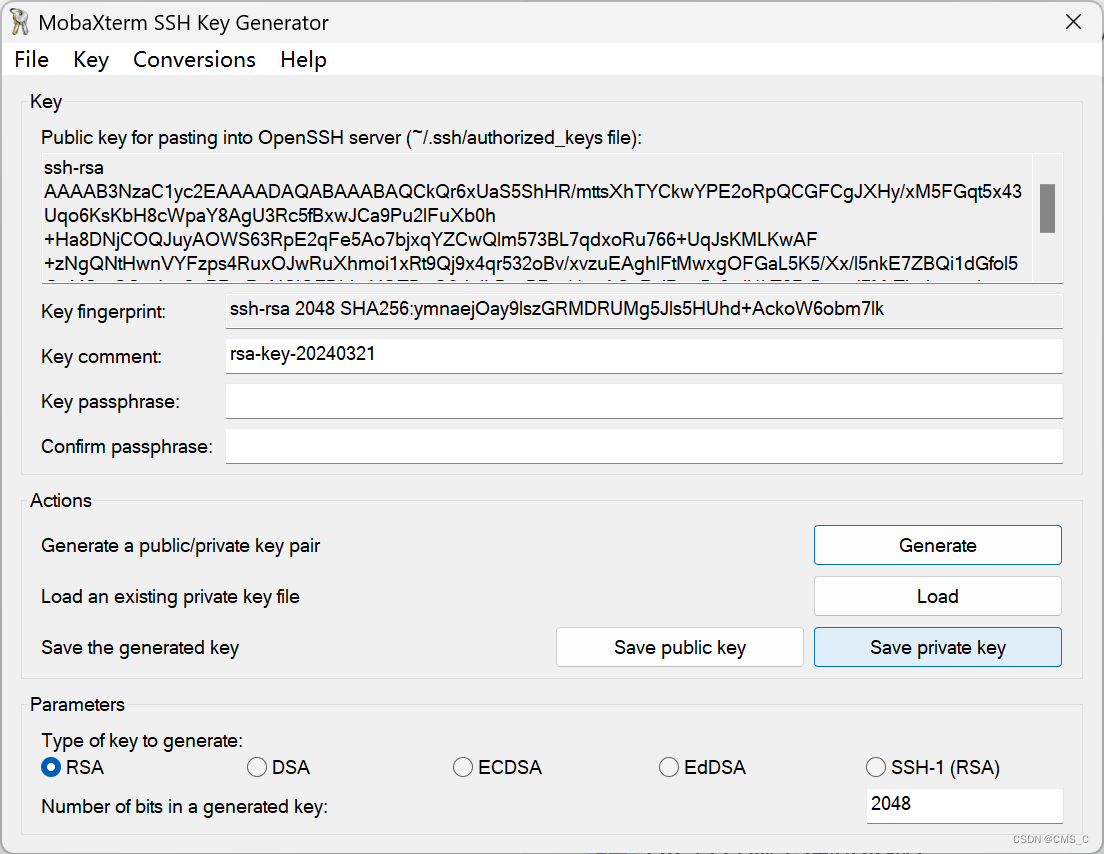
Task: Open the Conversions menu
Action: [x=194, y=60]
